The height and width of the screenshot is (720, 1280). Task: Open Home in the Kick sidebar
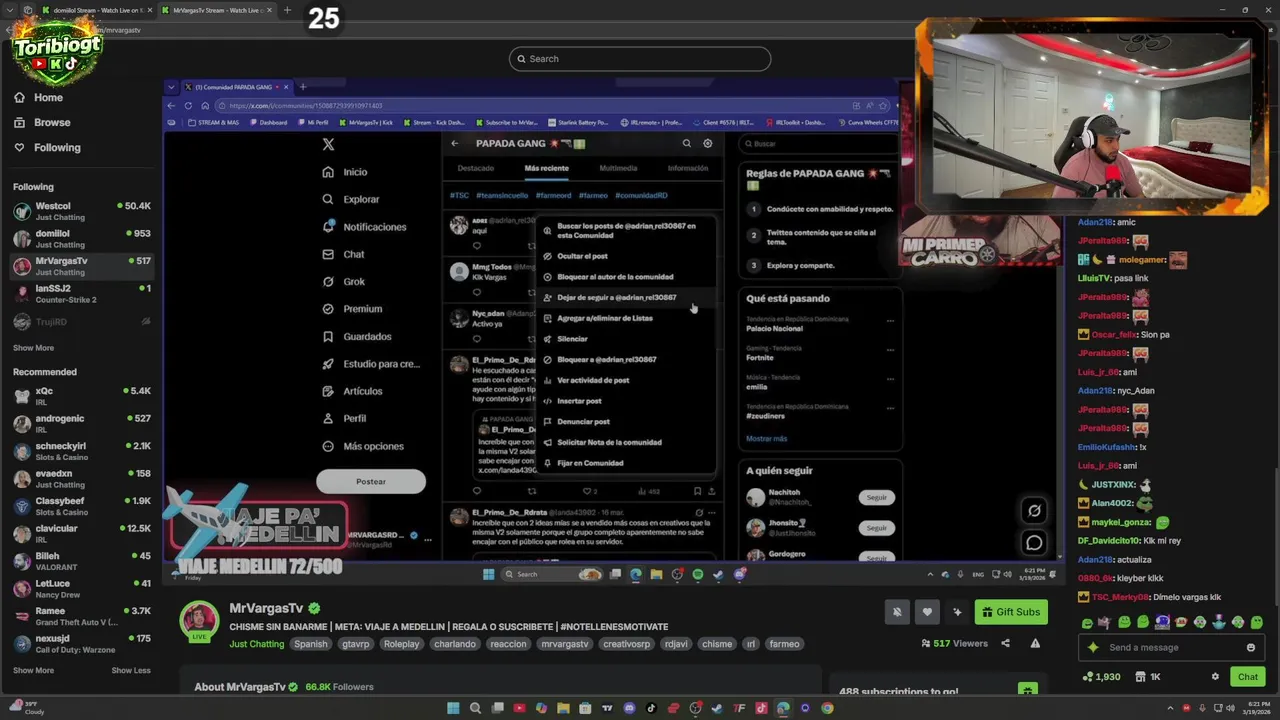coord(47,97)
